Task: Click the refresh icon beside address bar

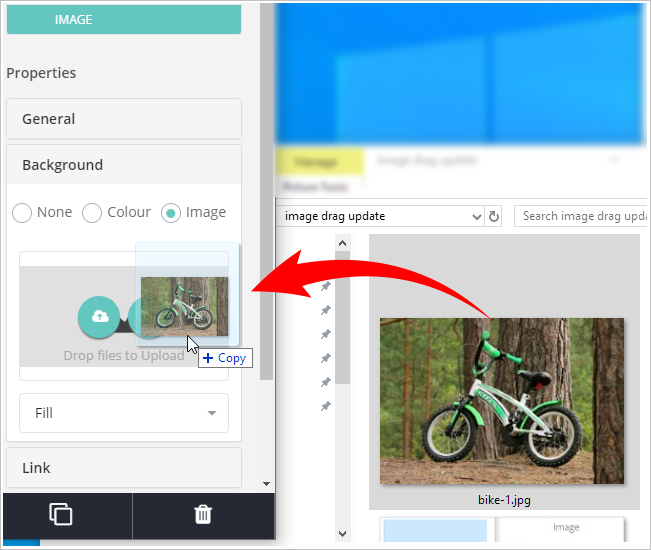Action: point(493,216)
